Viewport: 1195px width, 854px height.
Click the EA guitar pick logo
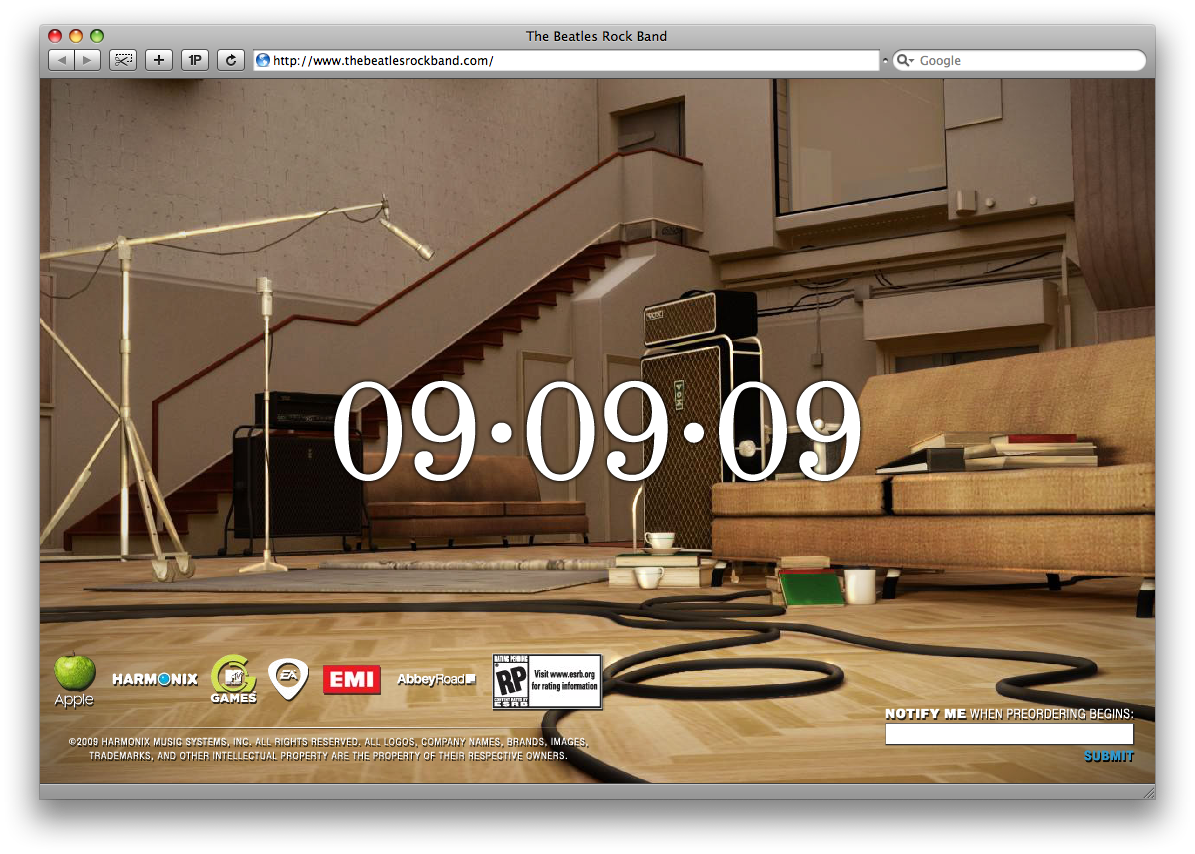(288, 677)
